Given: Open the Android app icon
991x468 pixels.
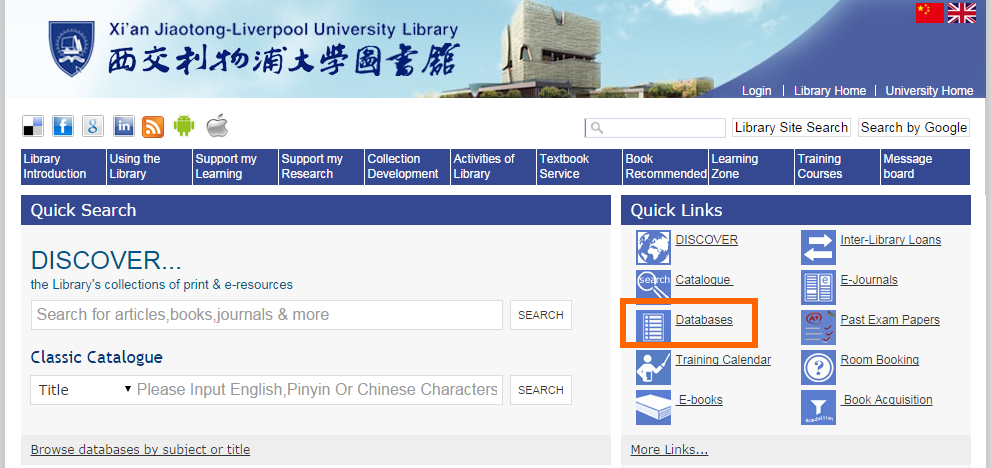Looking at the screenshot, I should point(184,126).
